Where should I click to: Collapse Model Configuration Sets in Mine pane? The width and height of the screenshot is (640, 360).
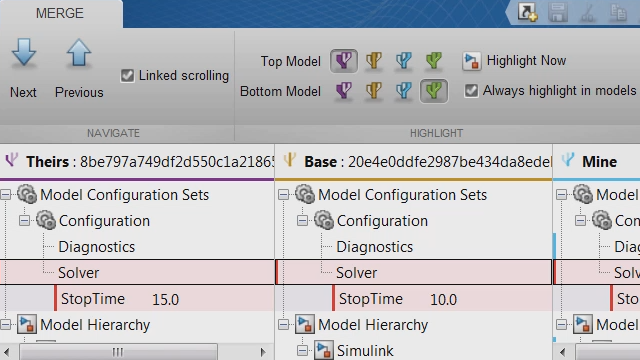[561, 195]
